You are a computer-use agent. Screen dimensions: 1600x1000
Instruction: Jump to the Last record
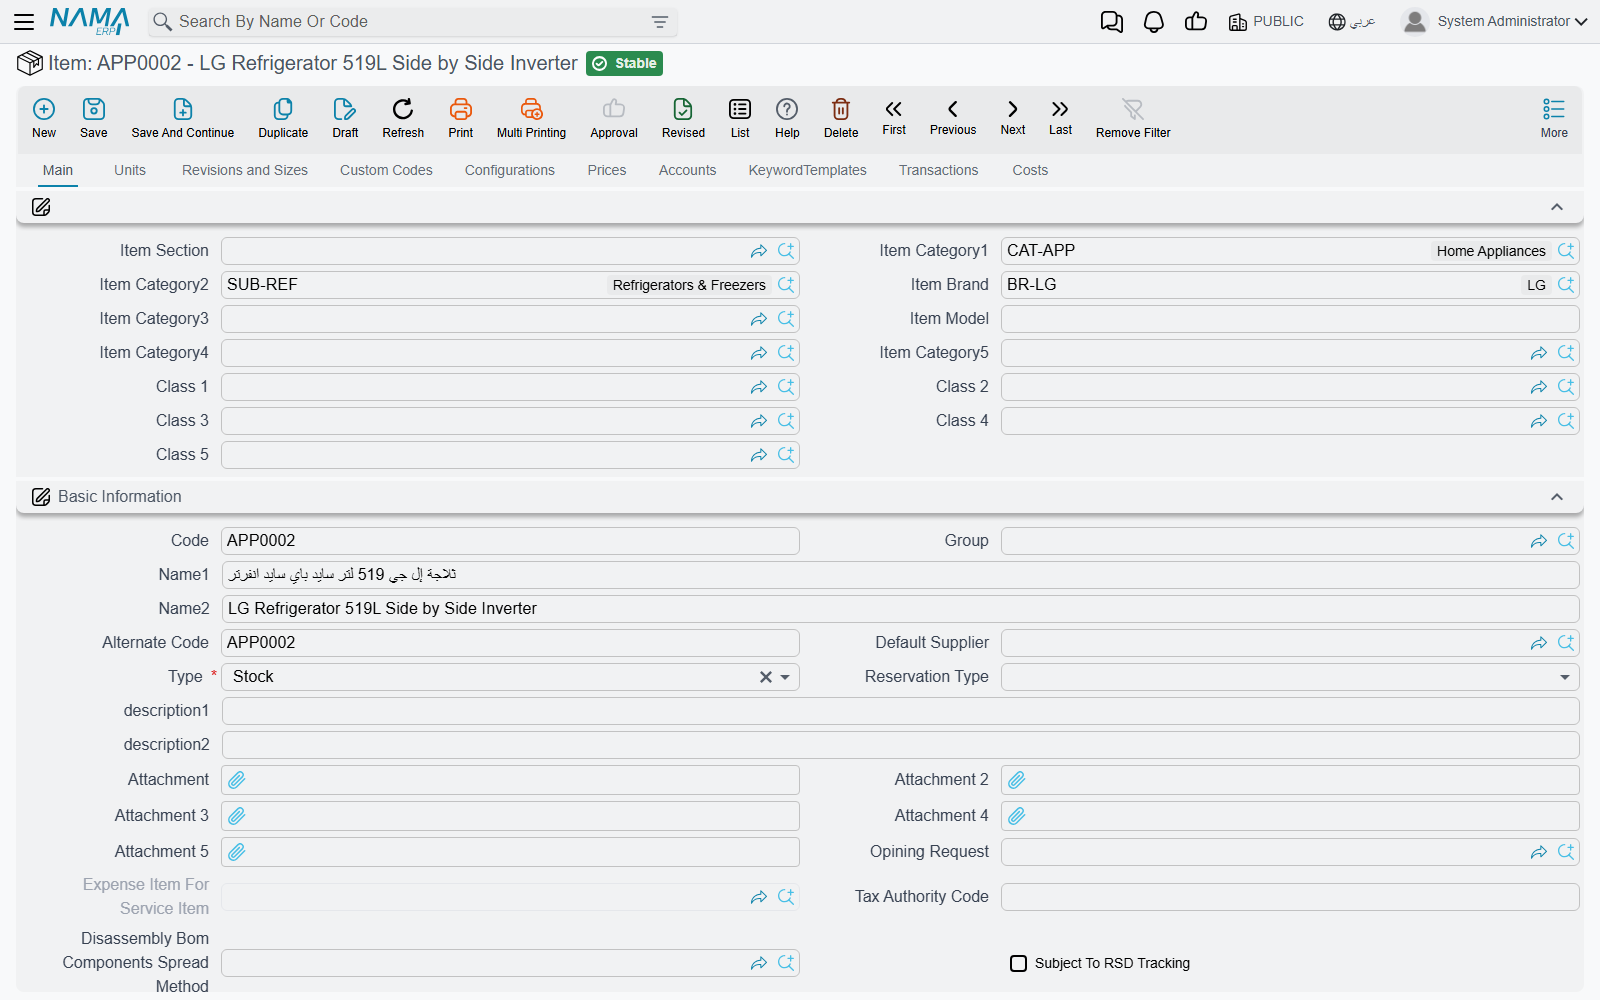1060,117
